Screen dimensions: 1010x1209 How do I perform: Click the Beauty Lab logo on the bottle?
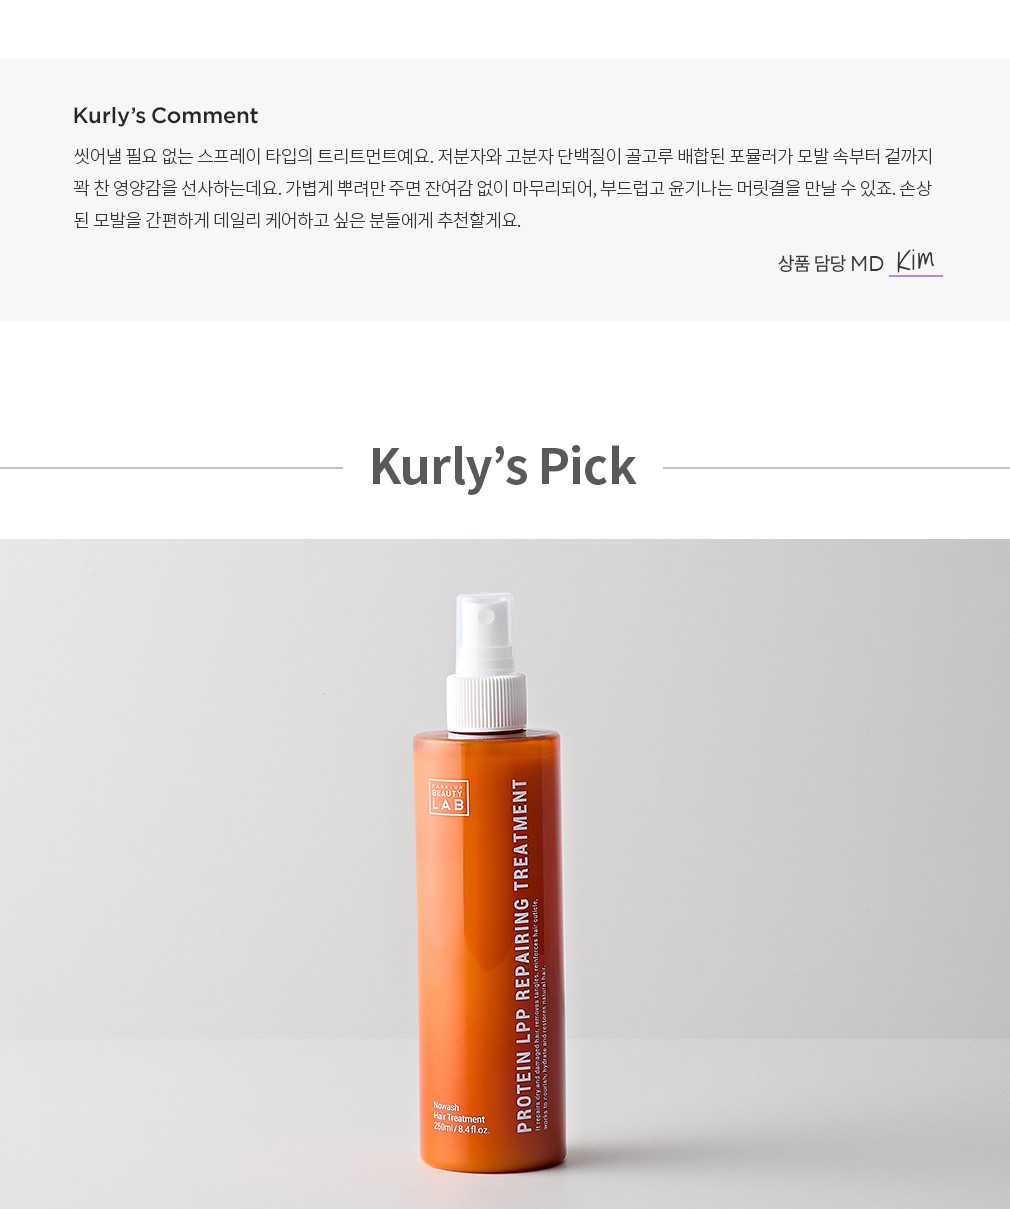coord(448,797)
